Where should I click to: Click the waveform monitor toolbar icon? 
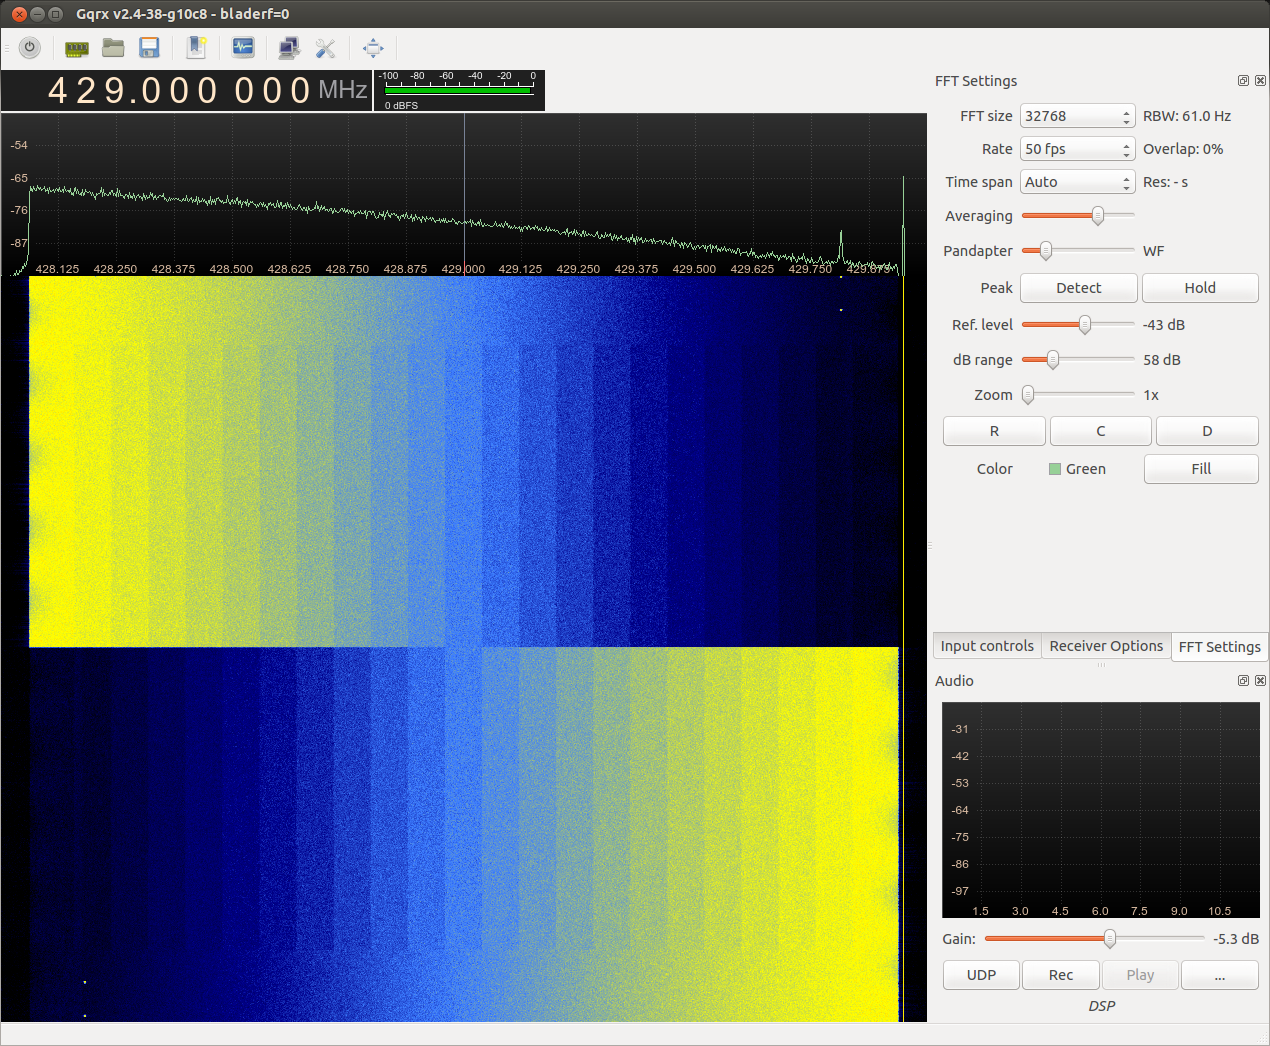[x=243, y=48]
